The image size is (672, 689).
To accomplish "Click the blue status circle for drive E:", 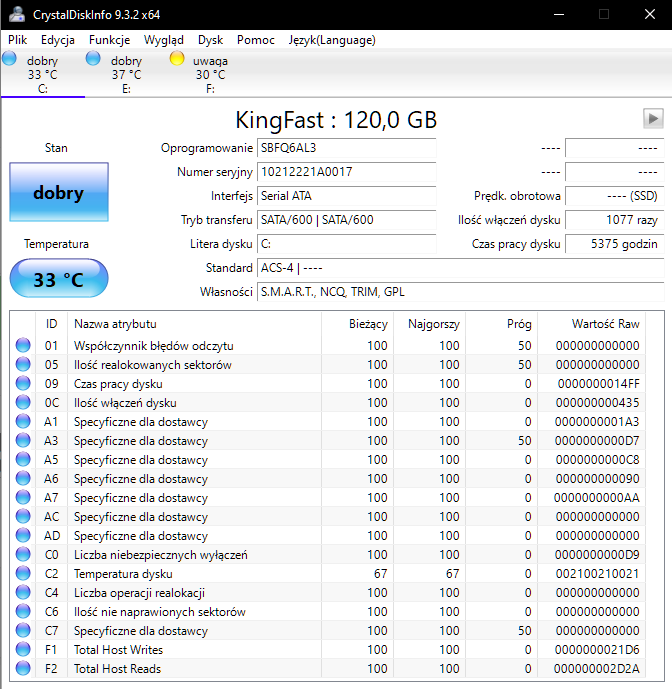I will pos(93,58).
